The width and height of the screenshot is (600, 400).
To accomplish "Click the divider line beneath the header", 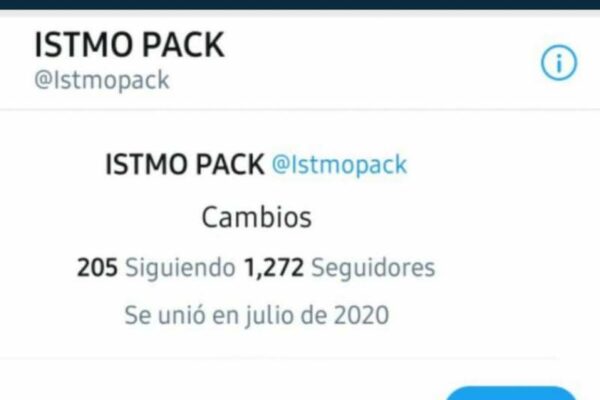I will (300, 110).
